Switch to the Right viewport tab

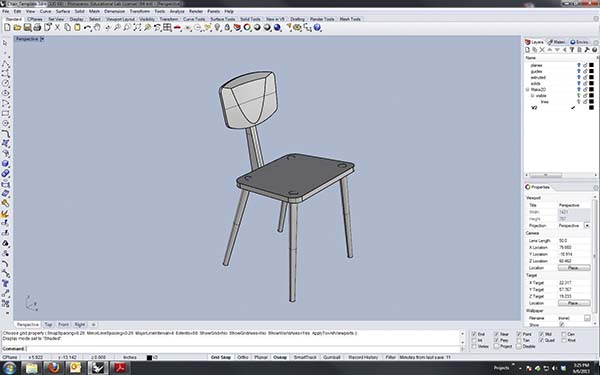[80, 324]
